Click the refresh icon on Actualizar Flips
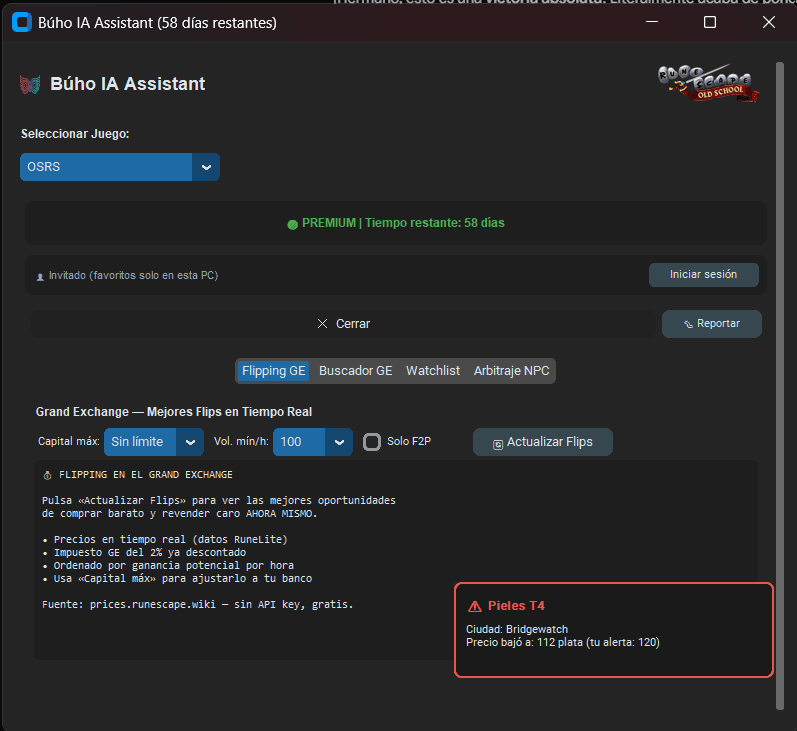Image resolution: width=797 pixels, height=731 pixels. pos(498,444)
